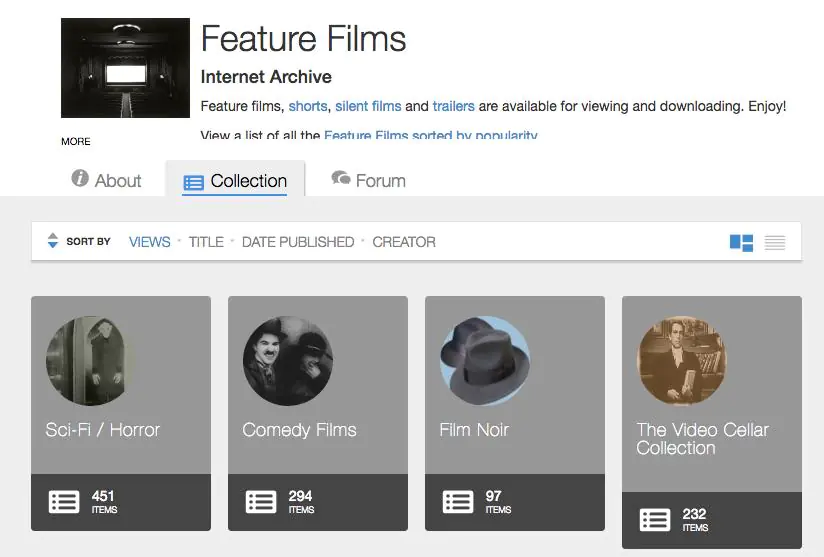
Task: Switch to grid tile view icon
Action: tap(741, 242)
